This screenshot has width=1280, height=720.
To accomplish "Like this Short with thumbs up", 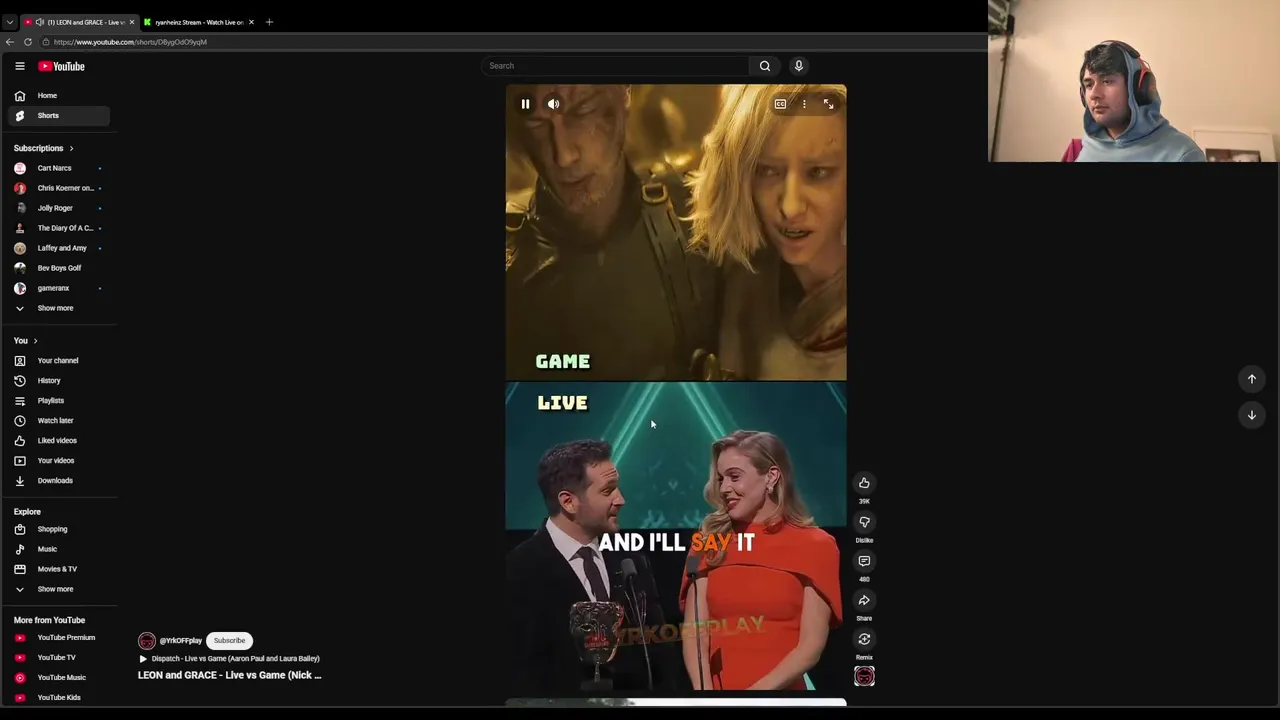I will tap(864, 483).
